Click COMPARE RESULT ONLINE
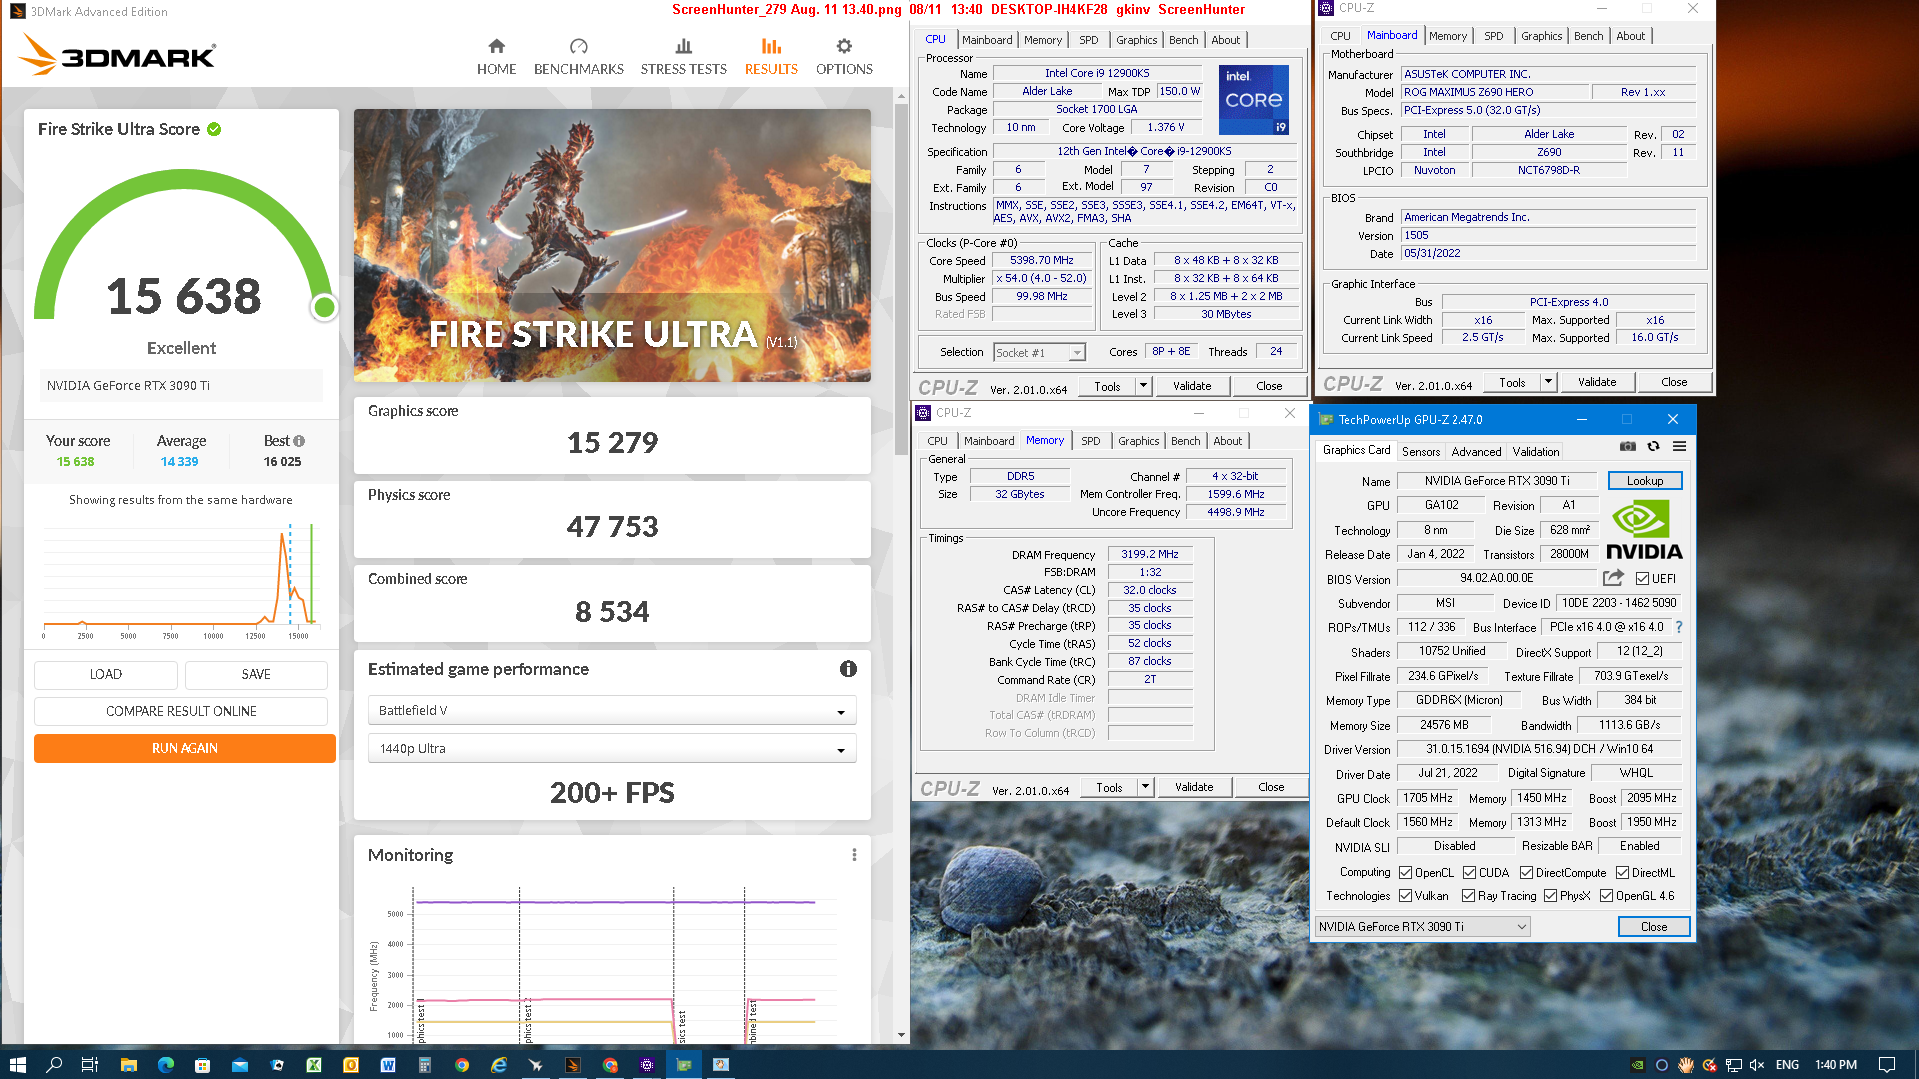 181,711
